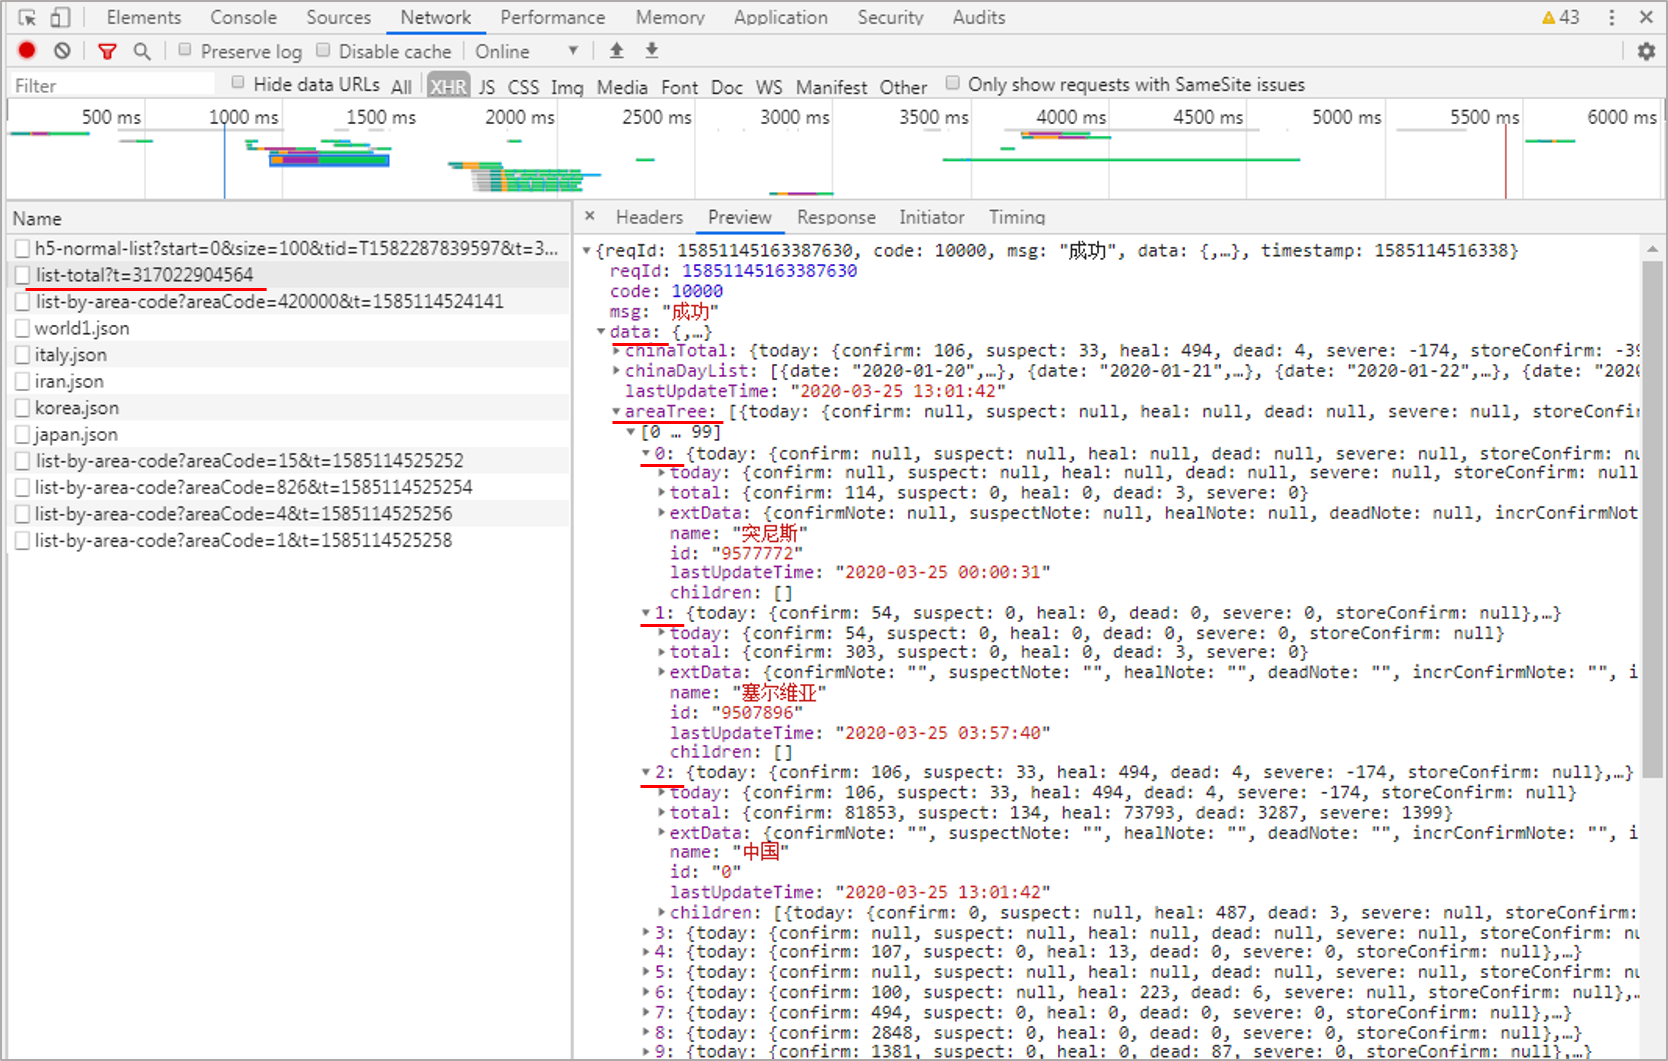Import HAR file upload arrow icon
Viewport: 1668px width, 1061px height.
616,50
